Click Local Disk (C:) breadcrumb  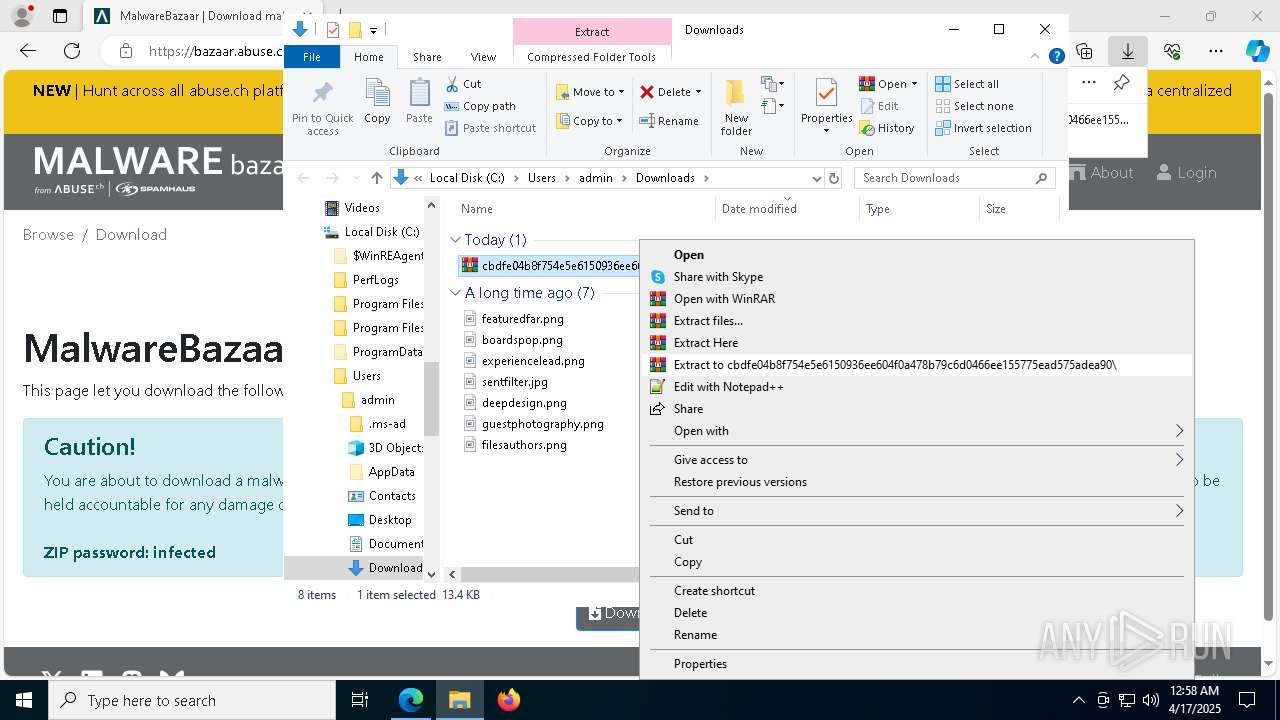tap(467, 178)
